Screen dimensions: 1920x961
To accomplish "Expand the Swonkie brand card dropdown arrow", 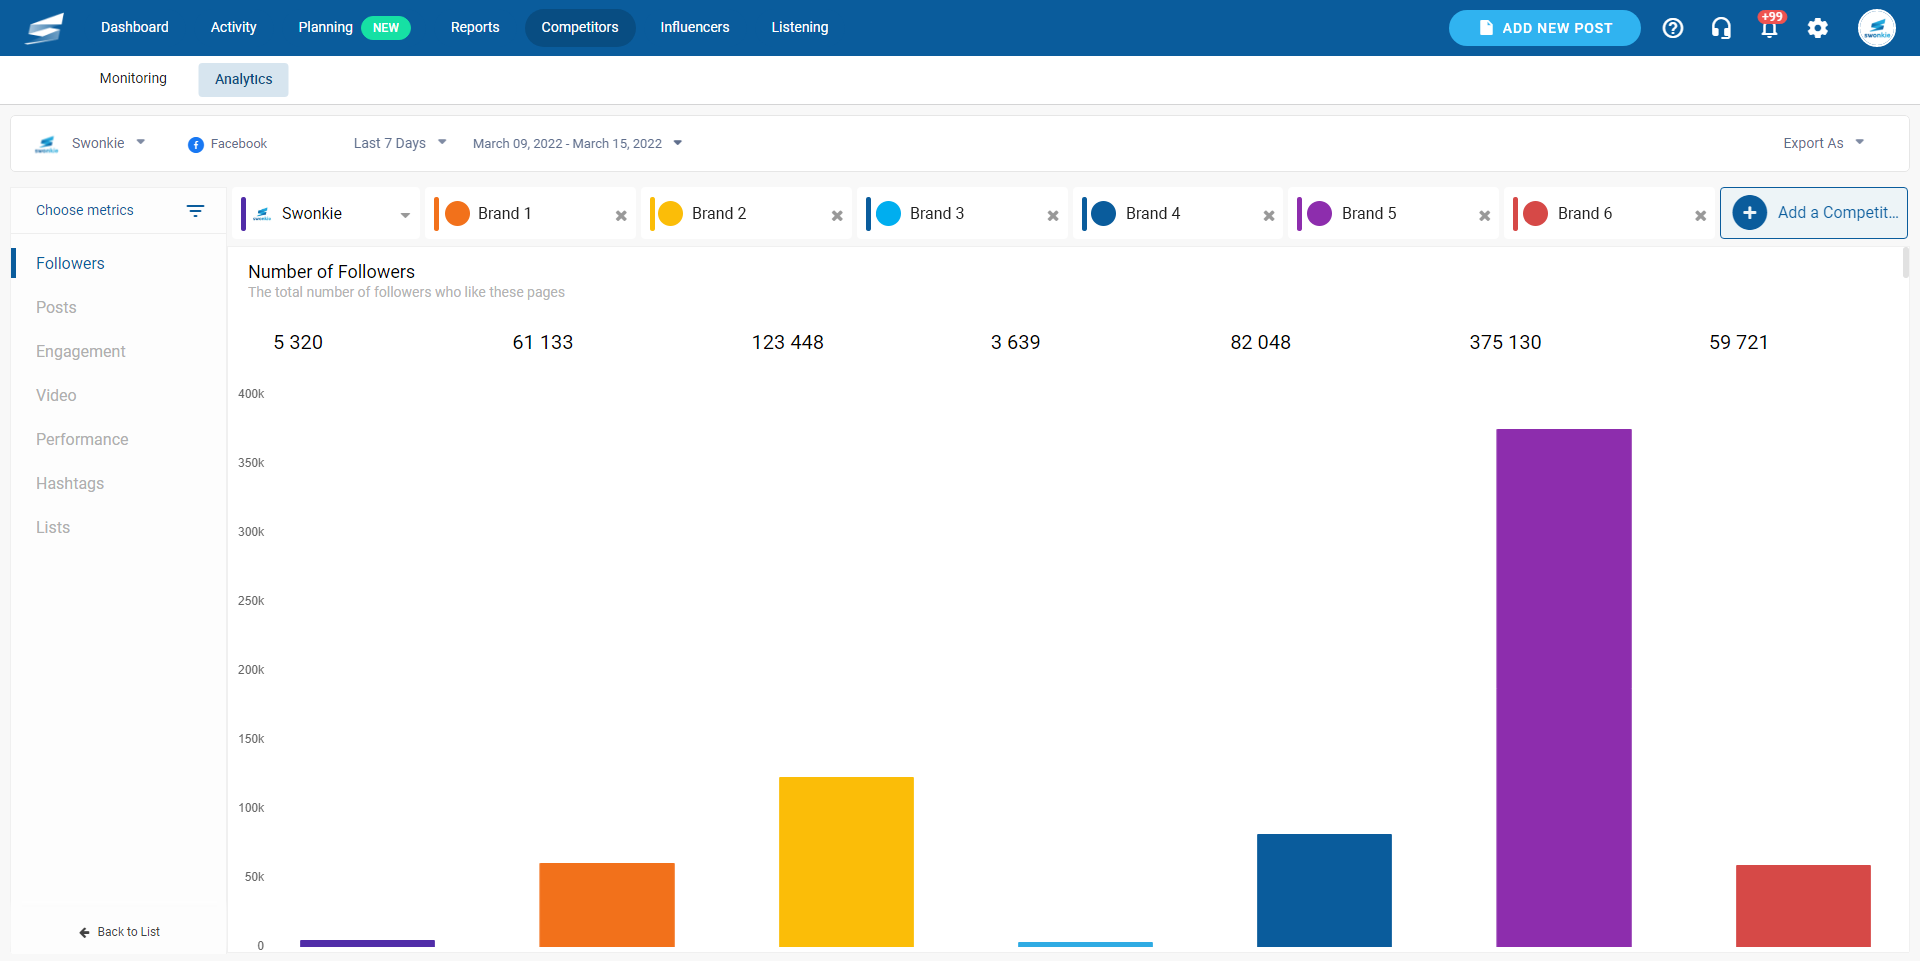I will click(x=405, y=216).
